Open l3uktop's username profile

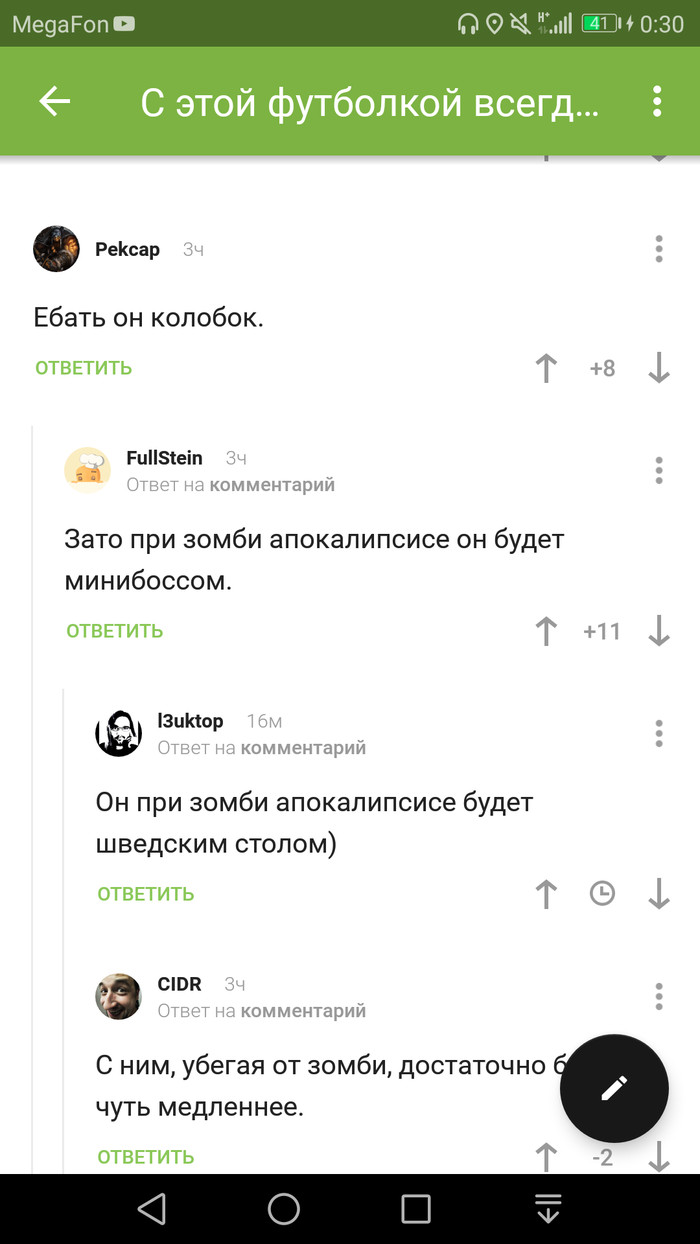190,721
